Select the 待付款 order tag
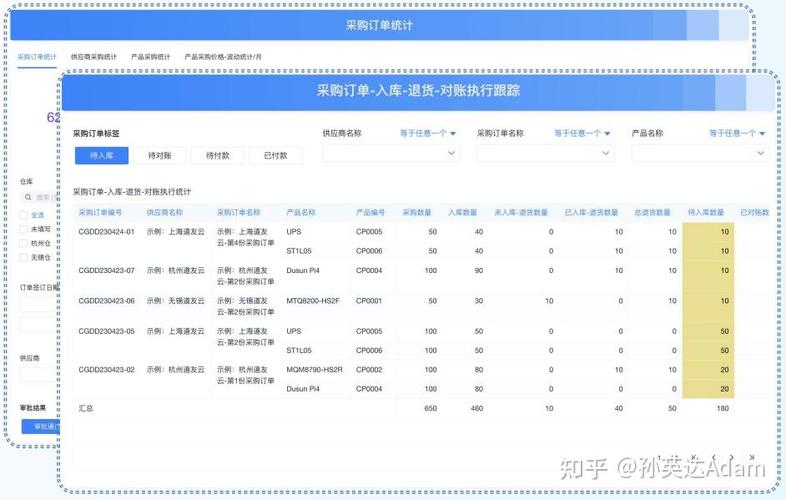This screenshot has width=786, height=500. [x=218, y=155]
